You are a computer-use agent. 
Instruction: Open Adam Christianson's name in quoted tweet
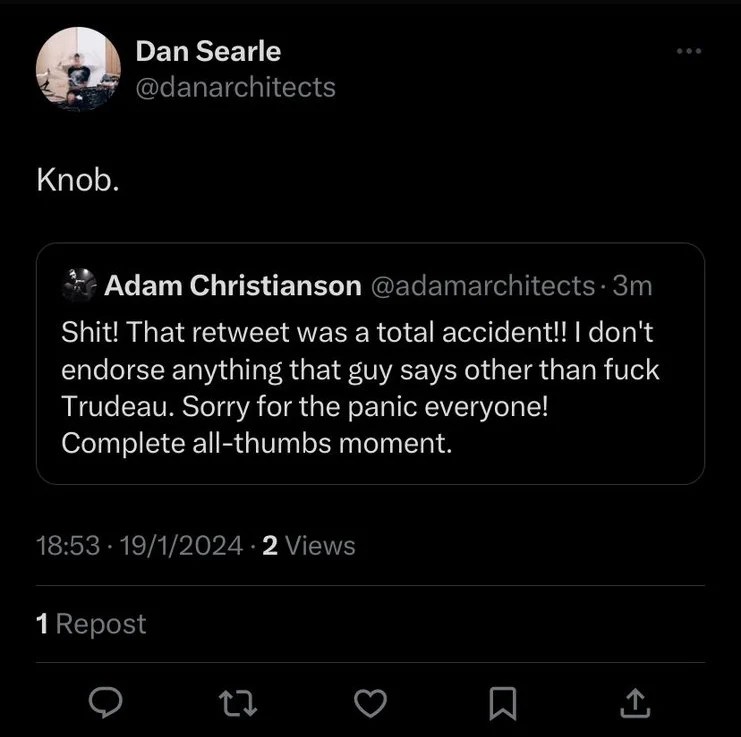pos(232,286)
